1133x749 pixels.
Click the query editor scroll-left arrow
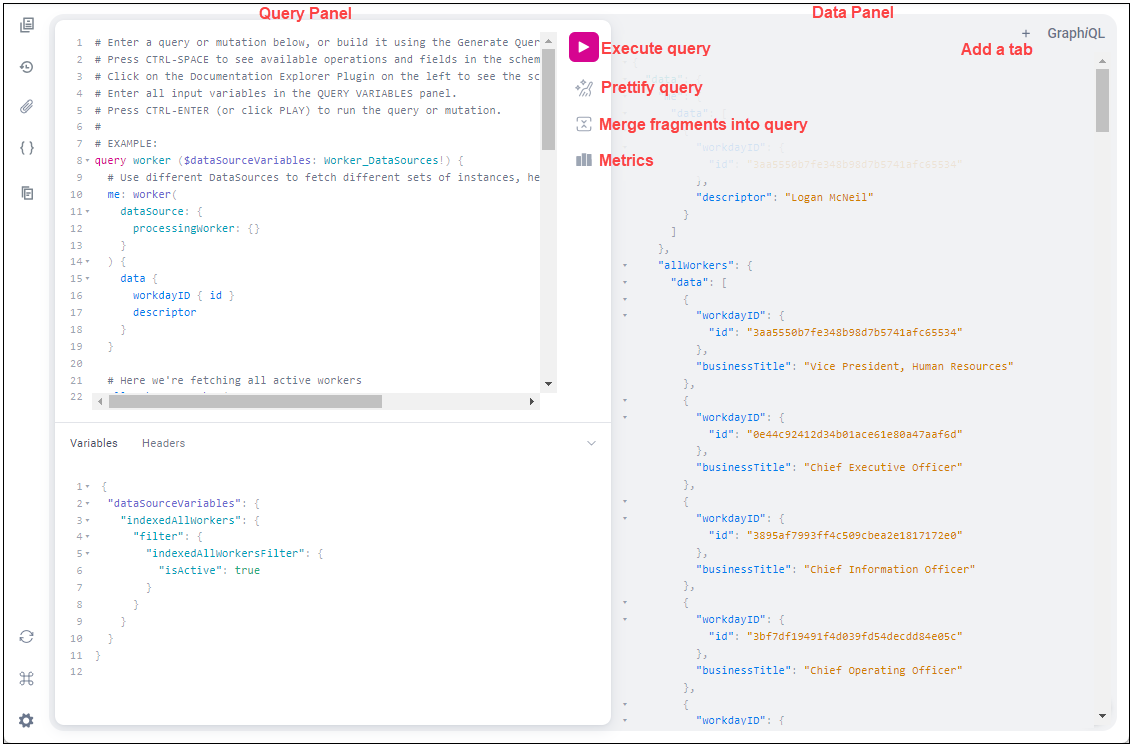pos(100,402)
